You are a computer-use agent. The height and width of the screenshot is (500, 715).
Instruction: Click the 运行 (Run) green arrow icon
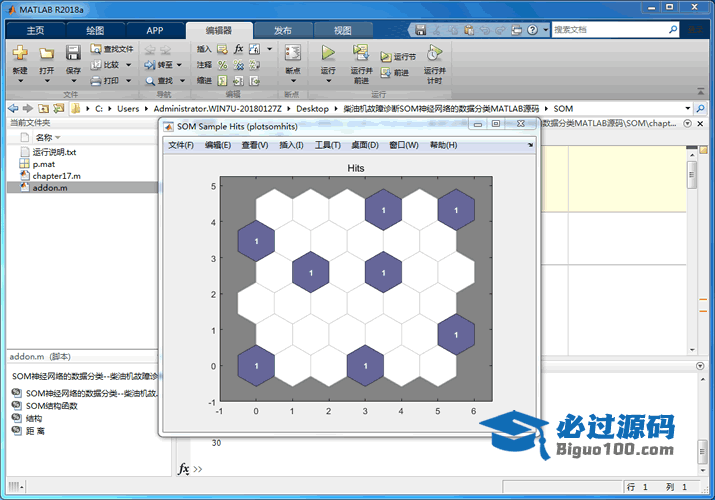[x=328, y=53]
